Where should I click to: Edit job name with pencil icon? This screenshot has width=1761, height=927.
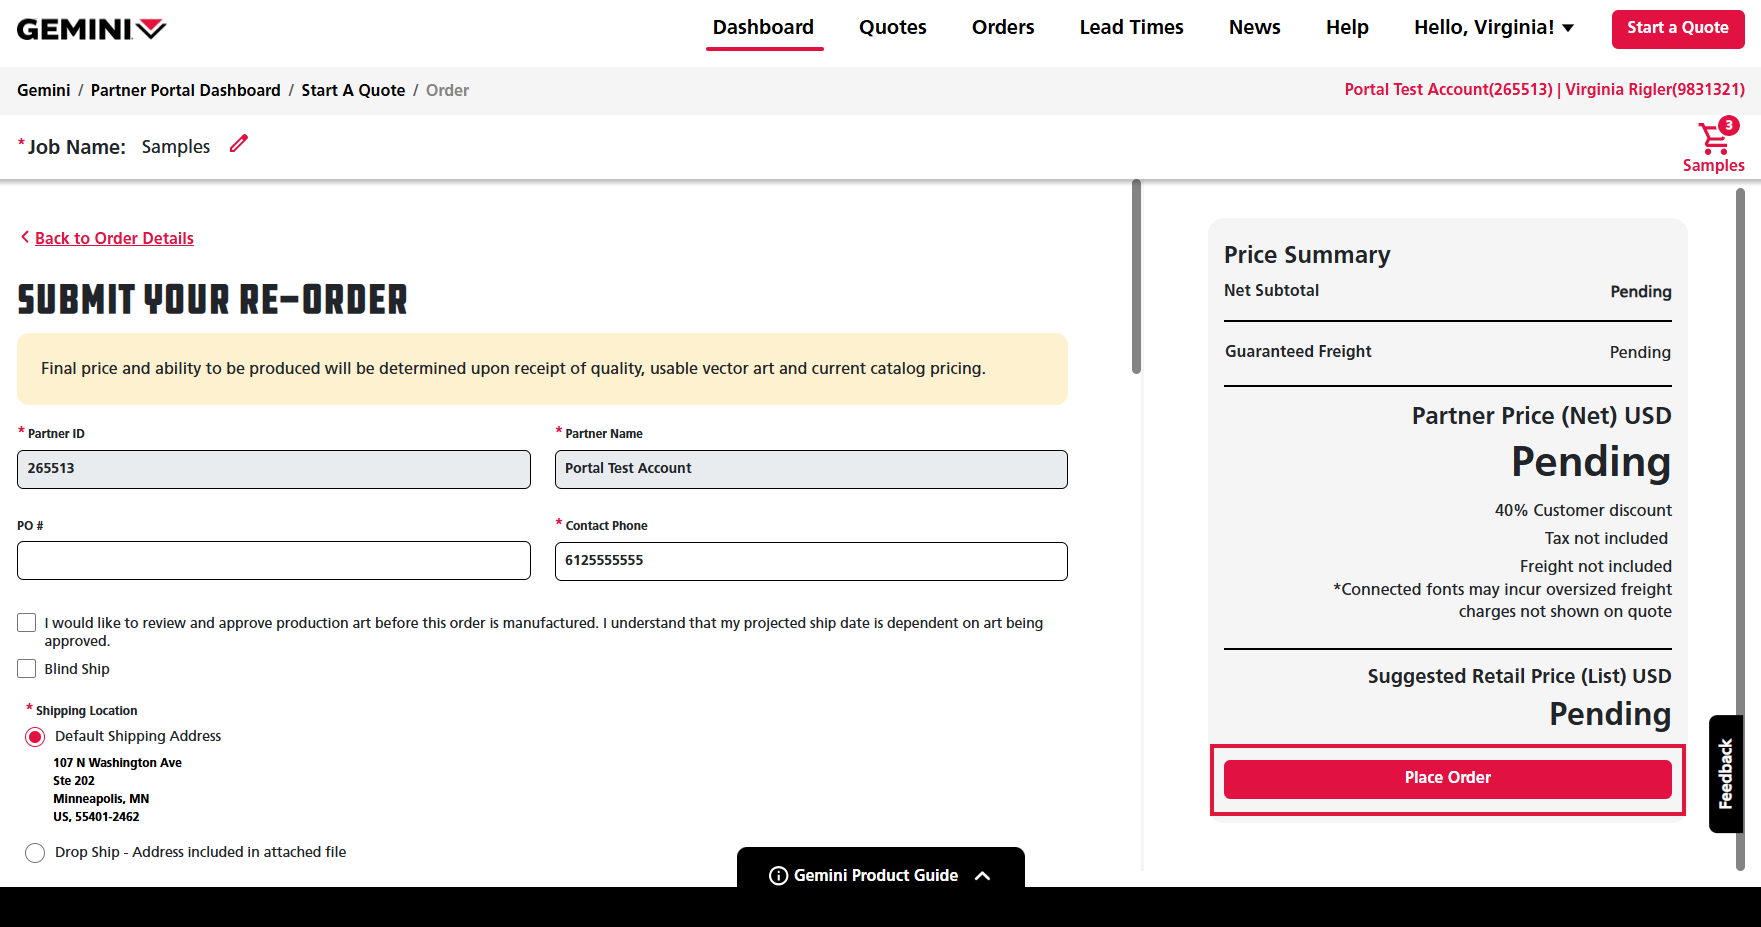click(238, 144)
